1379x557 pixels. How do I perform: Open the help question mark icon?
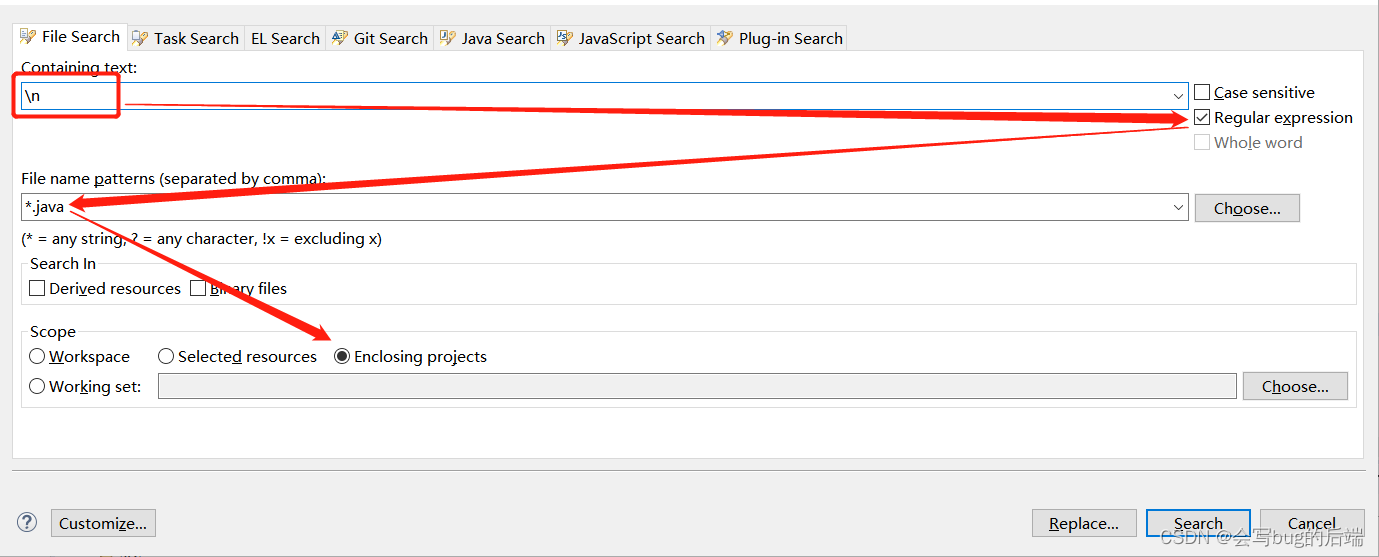[x=27, y=522]
